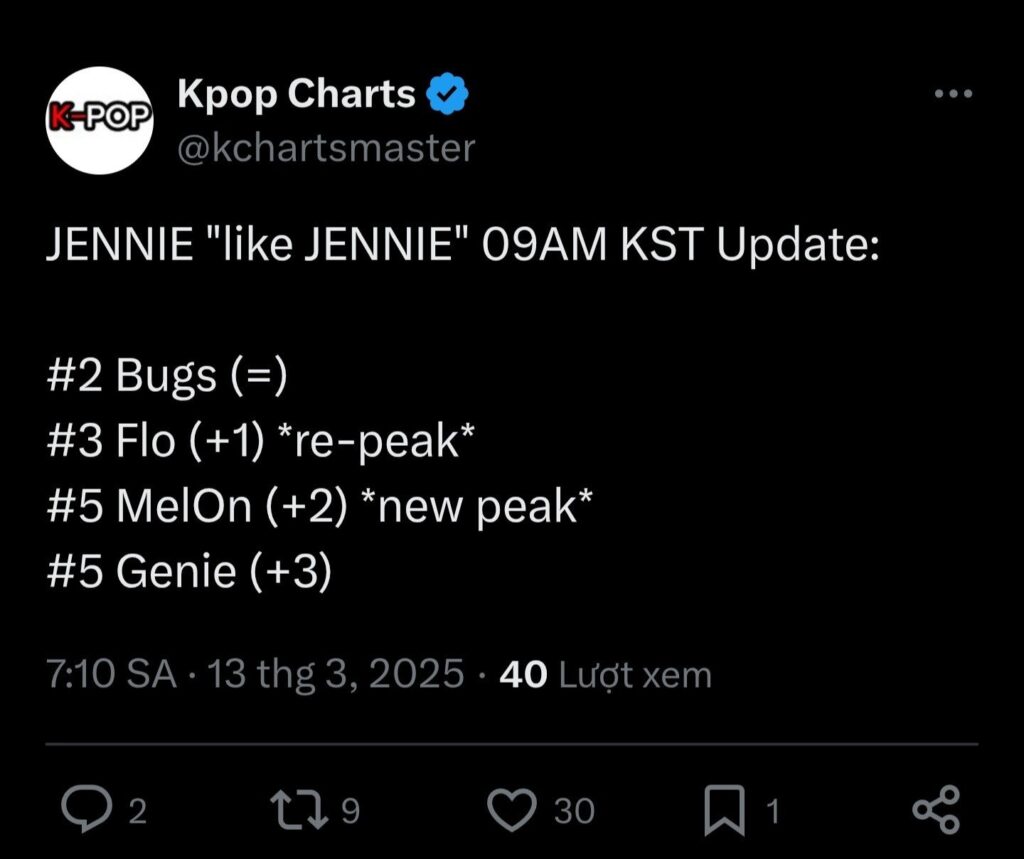This screenshot has height=859, width=1024.
Task: Like the tweet with the heart icon
Action: click(x=516, y=809)
